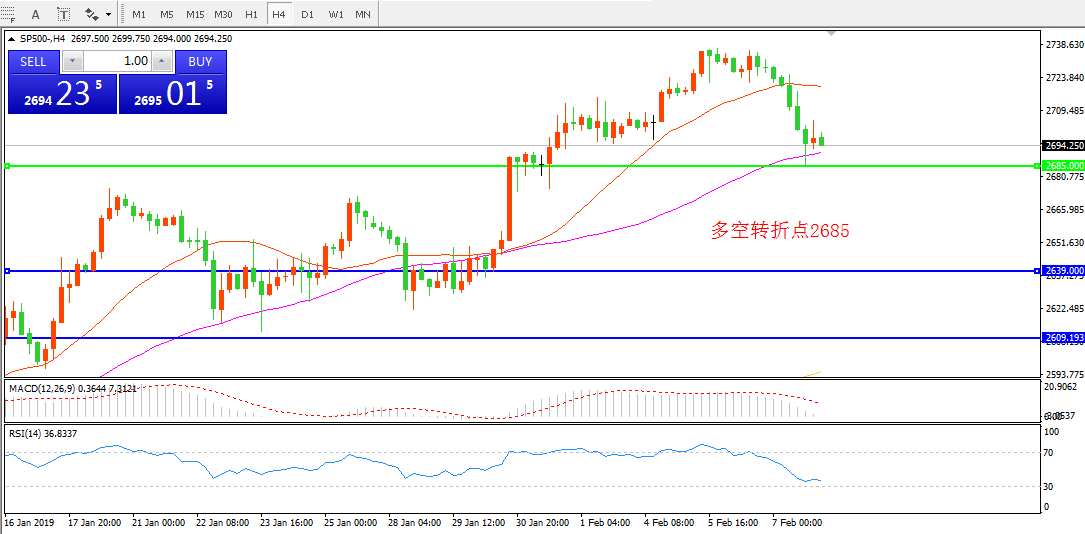The width and height of the screenshot is (1085, 534).
Task: Select the MN monthly timeframe
Action: point(364,14)
